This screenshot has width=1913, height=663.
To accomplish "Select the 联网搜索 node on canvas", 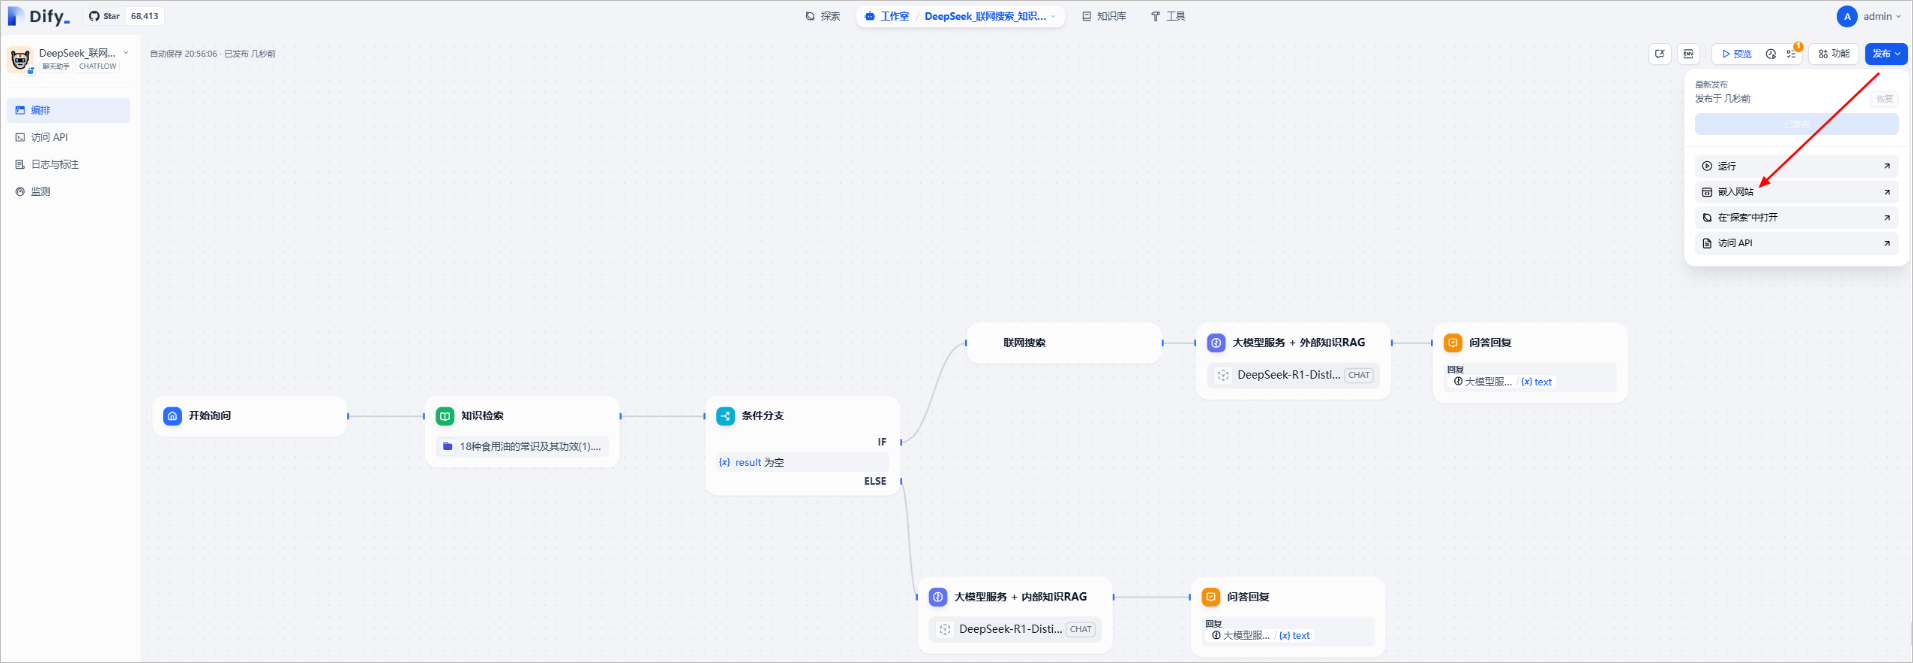I will coord(1063,343).
